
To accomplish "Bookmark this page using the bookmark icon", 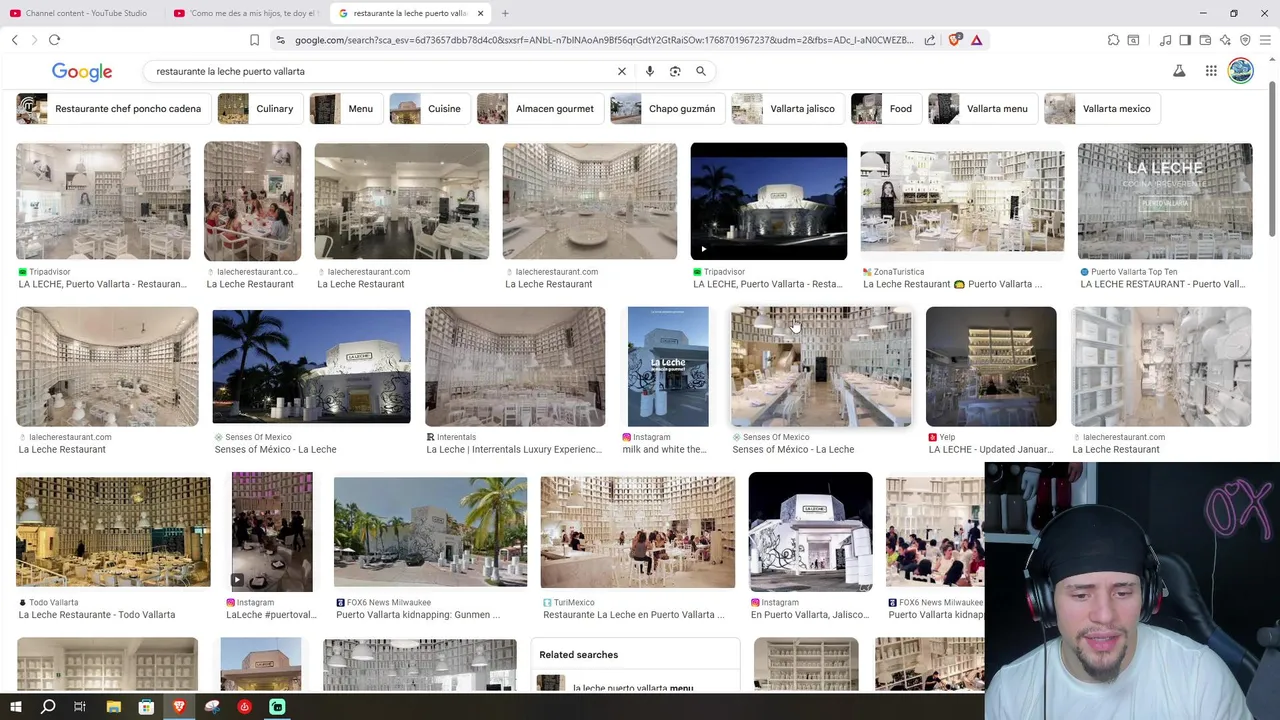I will [x=255, y=40].
